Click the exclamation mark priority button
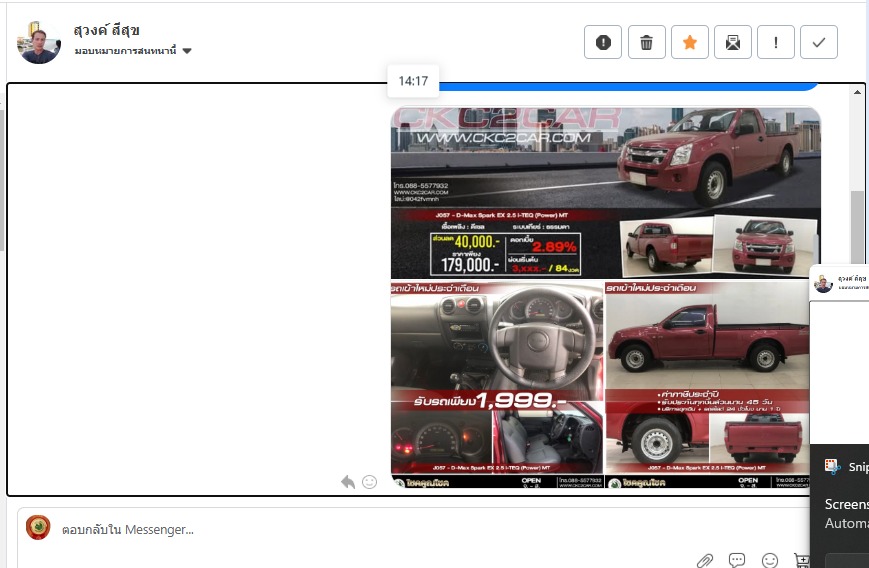The image size is (869, 568). (776, 42)
